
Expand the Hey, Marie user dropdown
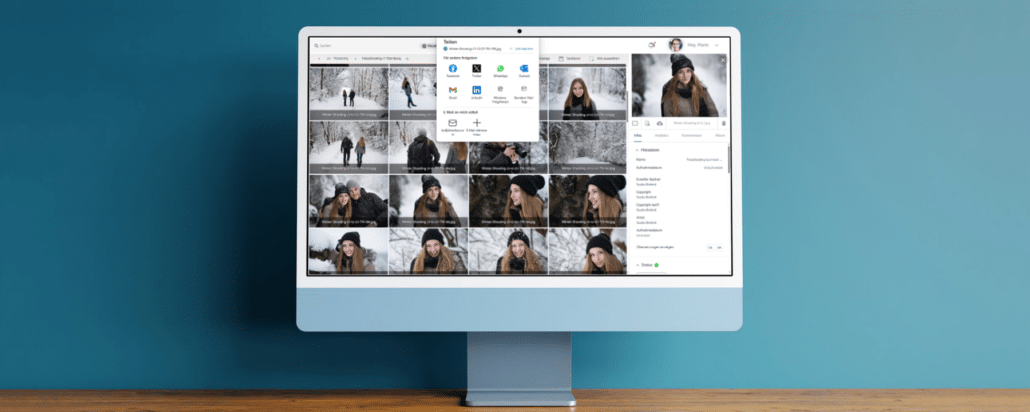[x=717, y=45]
